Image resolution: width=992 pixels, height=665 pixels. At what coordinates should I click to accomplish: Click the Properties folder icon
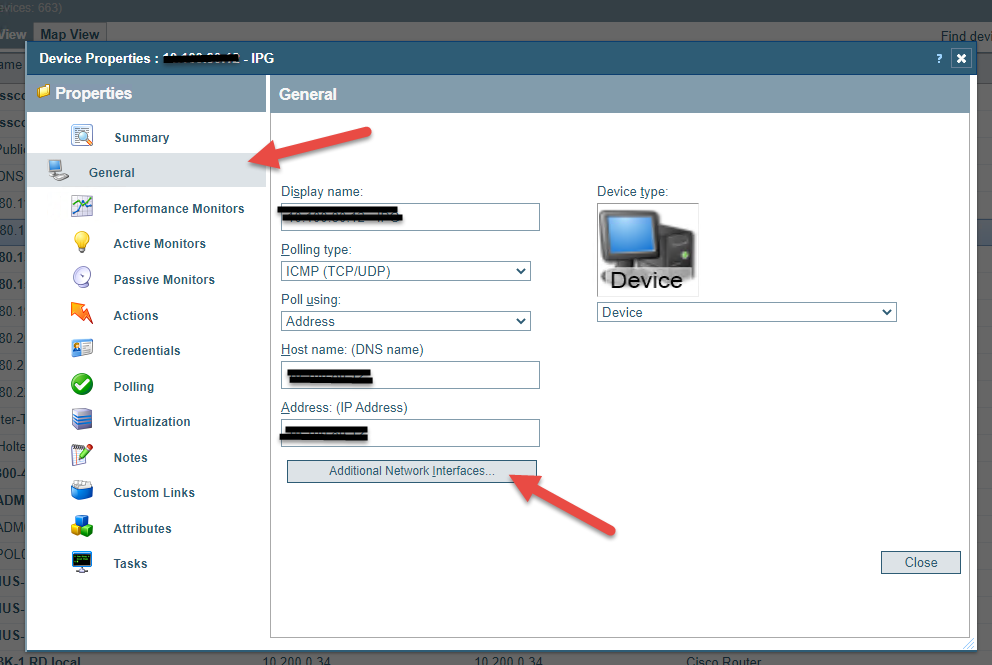point(43,92)
